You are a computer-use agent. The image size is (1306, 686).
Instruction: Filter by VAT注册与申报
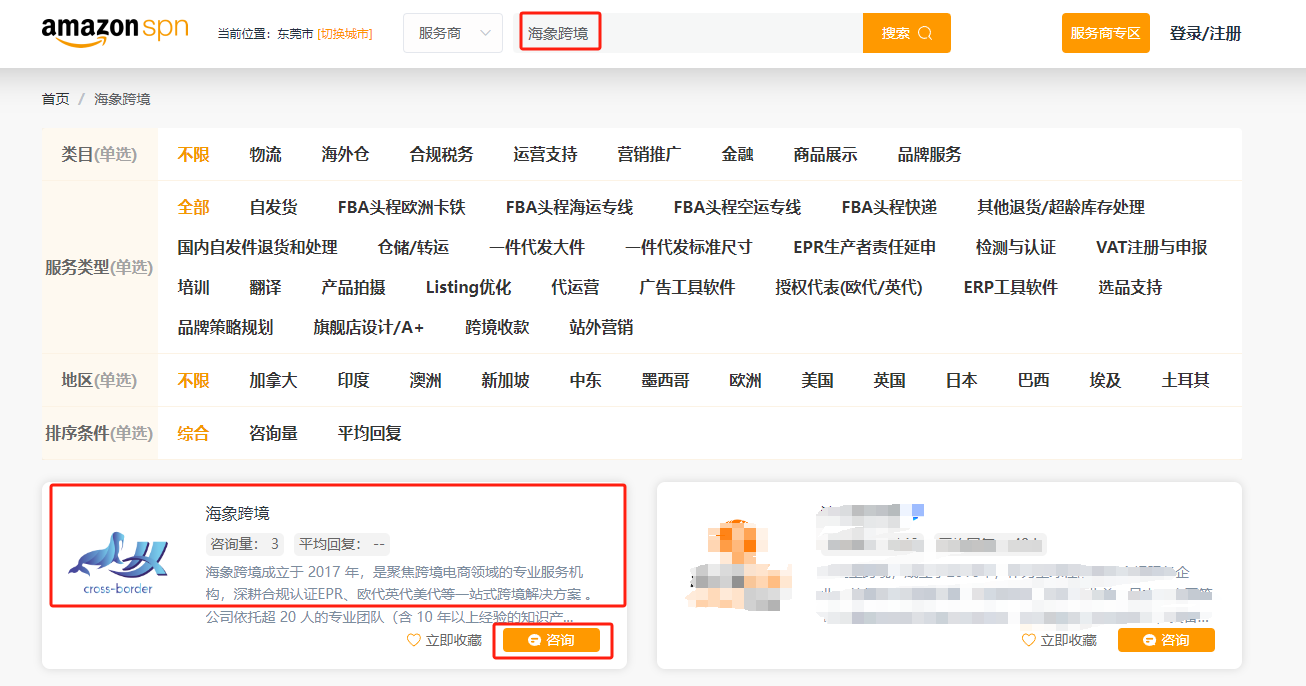click(1152, 247)
